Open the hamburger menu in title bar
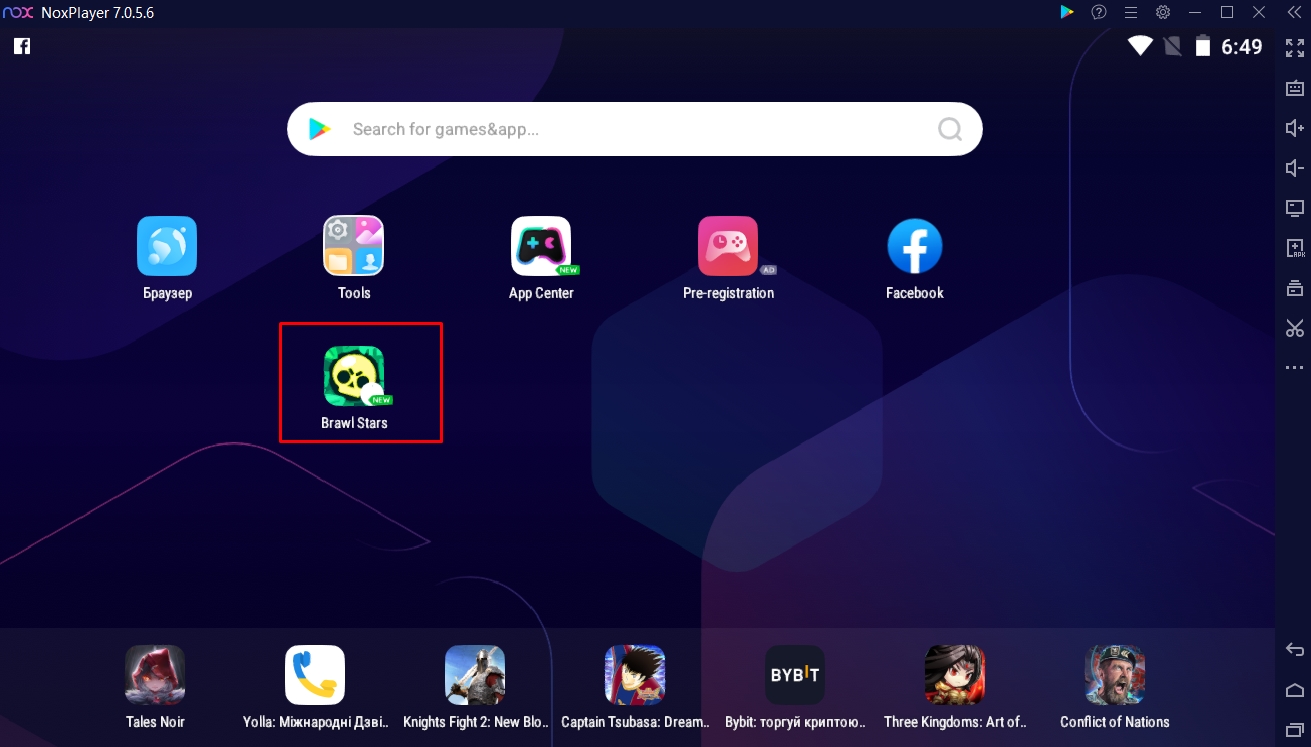Image resolution: width=1311 pixels, height=747 pixels. tap(1131, 13)
